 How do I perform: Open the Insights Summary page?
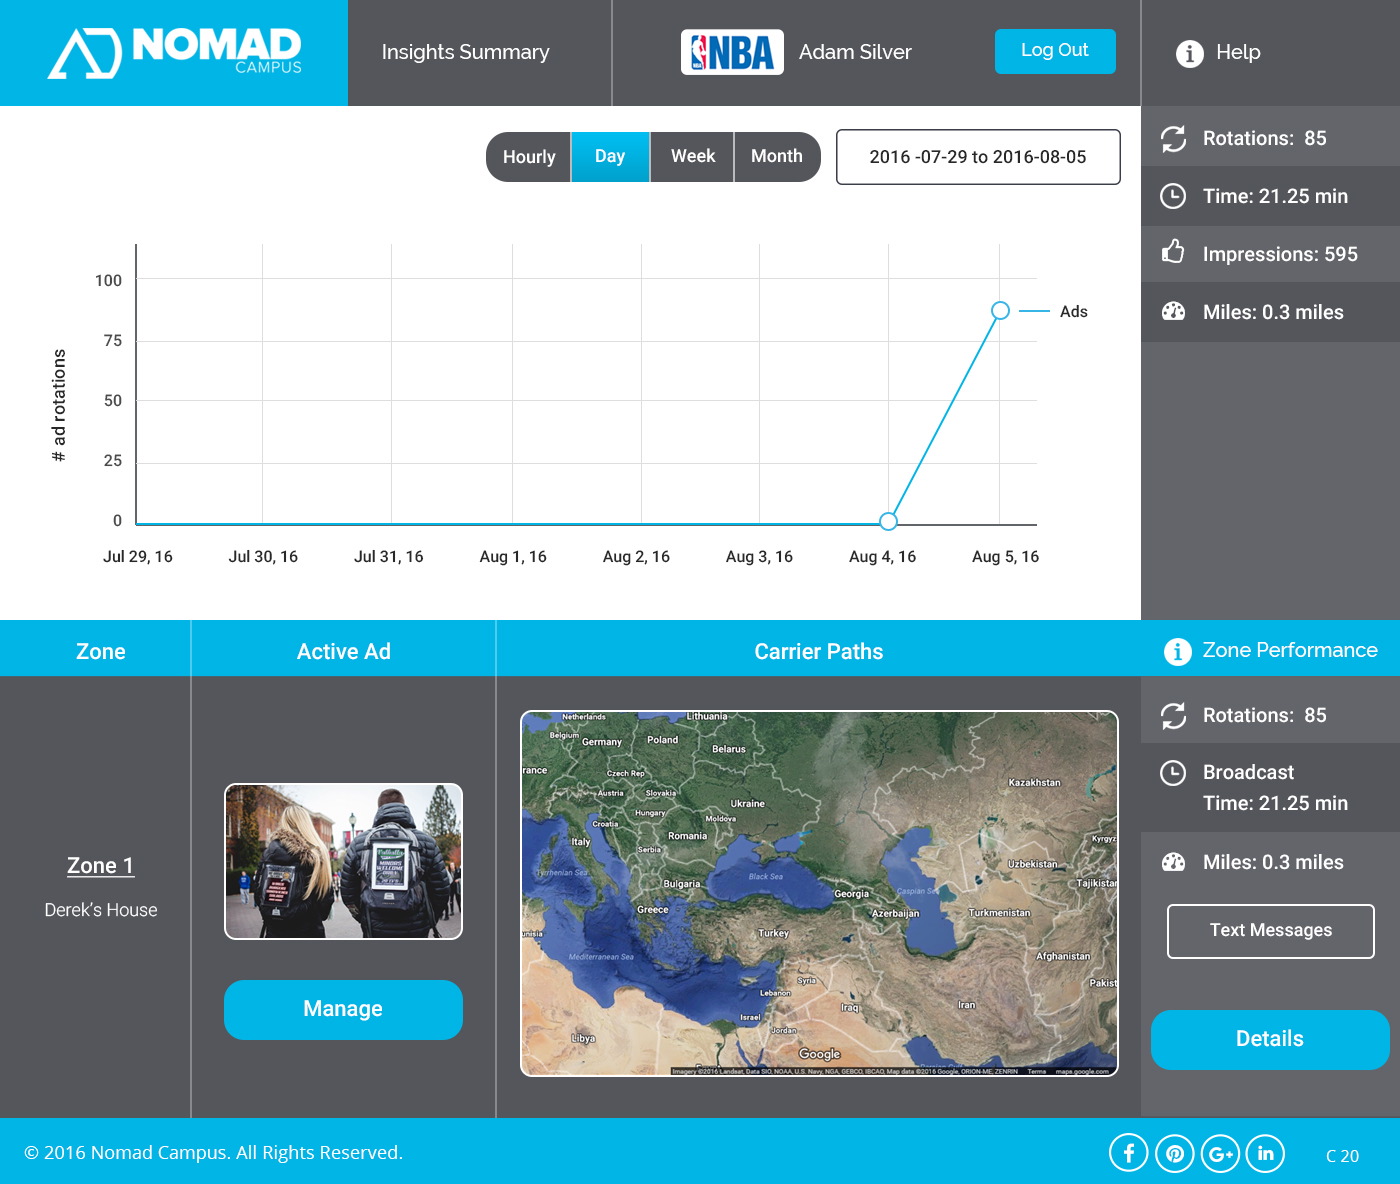pyautogui.click(x=465, y=52)
